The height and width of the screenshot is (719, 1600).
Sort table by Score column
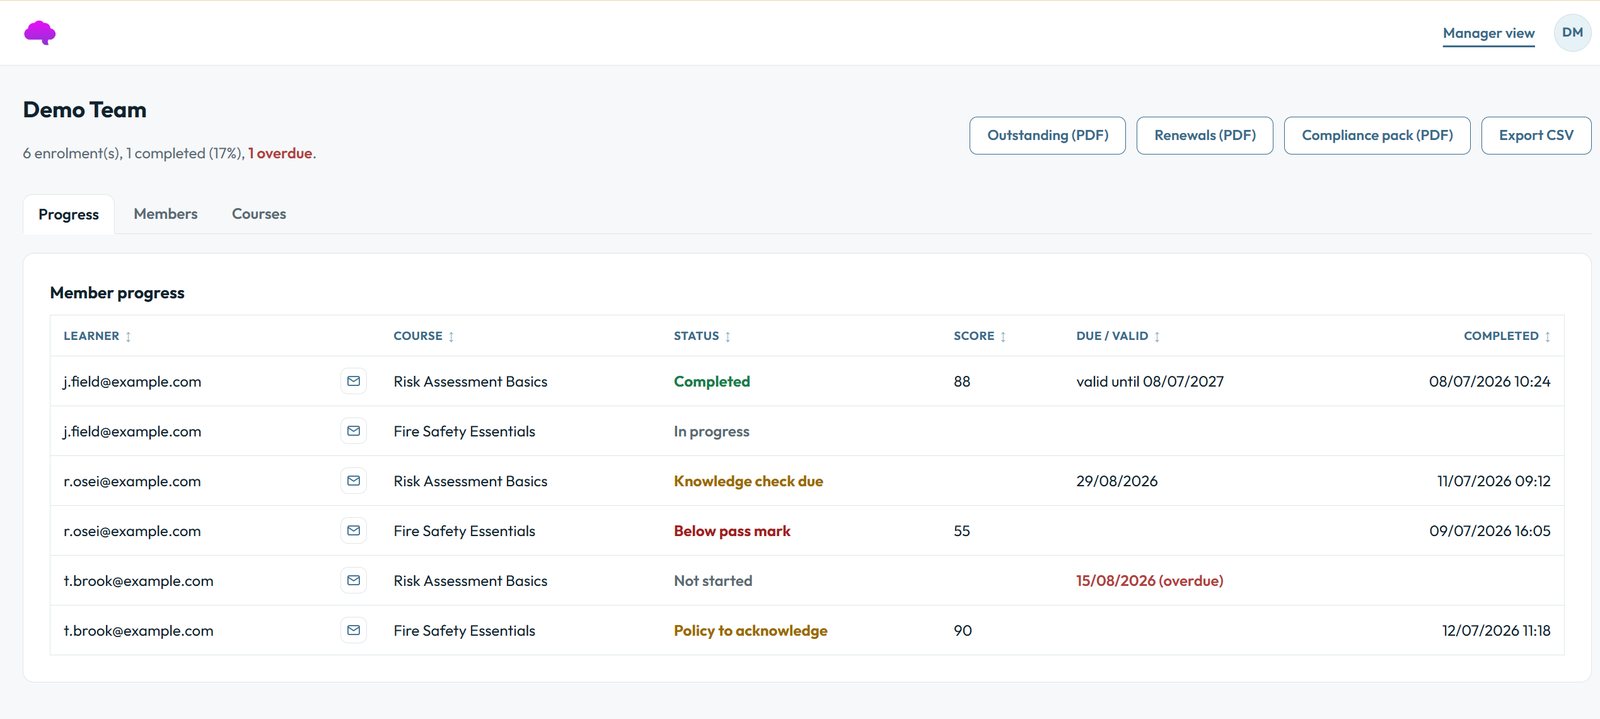tap(980, 336)
